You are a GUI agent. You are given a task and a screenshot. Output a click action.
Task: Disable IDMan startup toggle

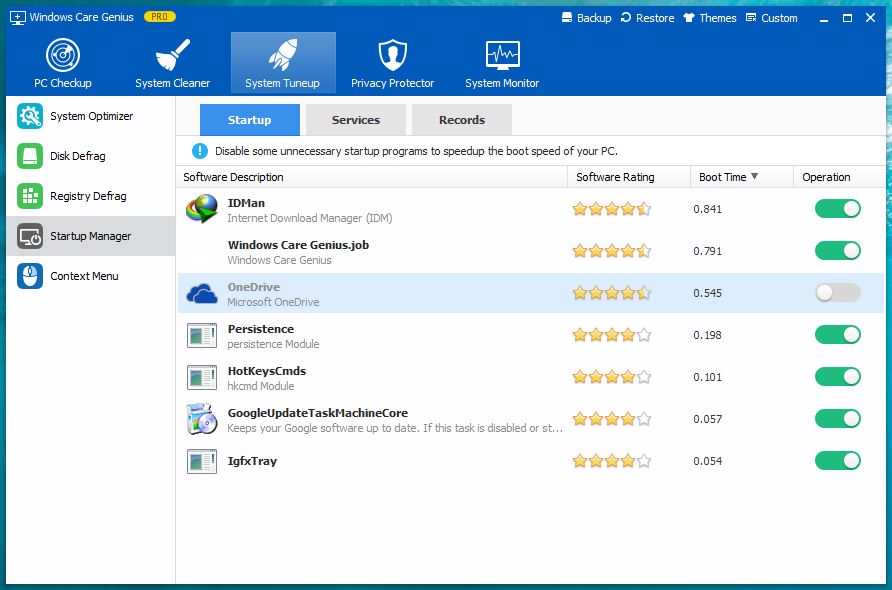[837, 209]
